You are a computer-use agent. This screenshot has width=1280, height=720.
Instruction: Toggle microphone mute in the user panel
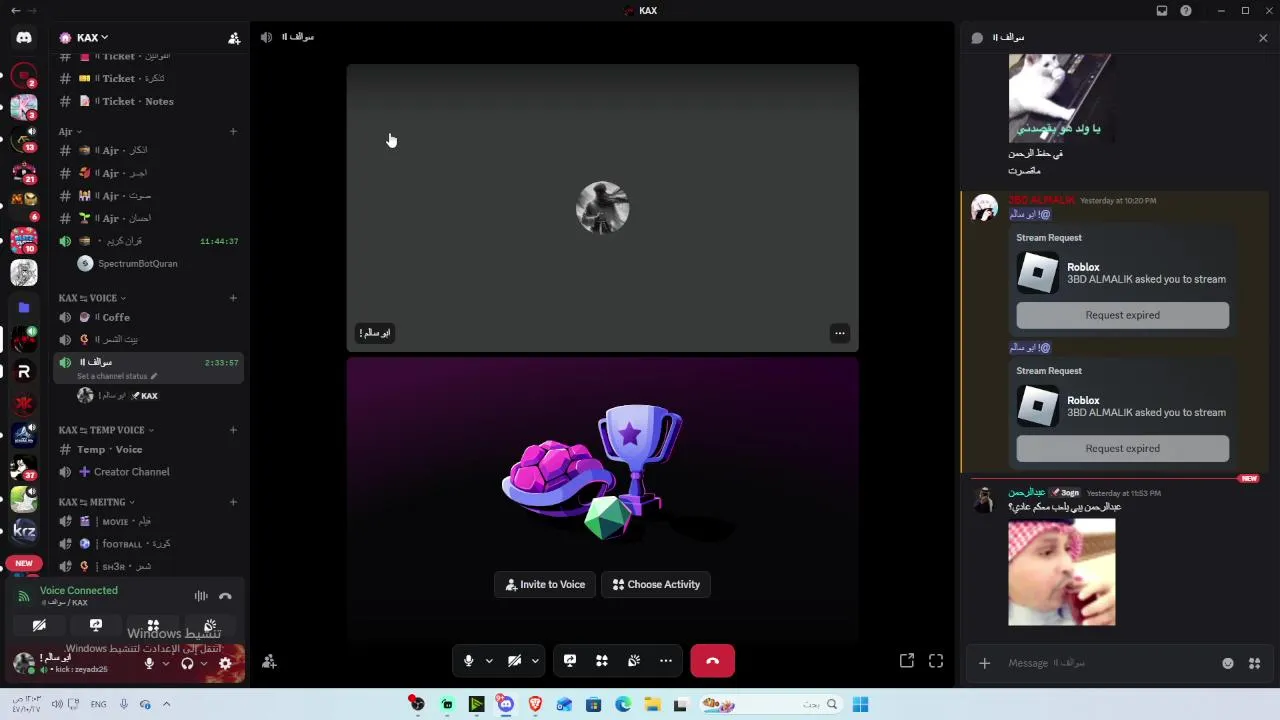click(x=149, y=663)
